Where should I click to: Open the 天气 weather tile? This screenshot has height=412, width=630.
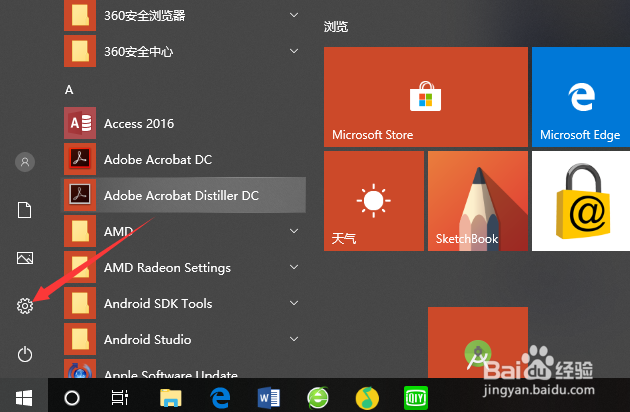374,201
